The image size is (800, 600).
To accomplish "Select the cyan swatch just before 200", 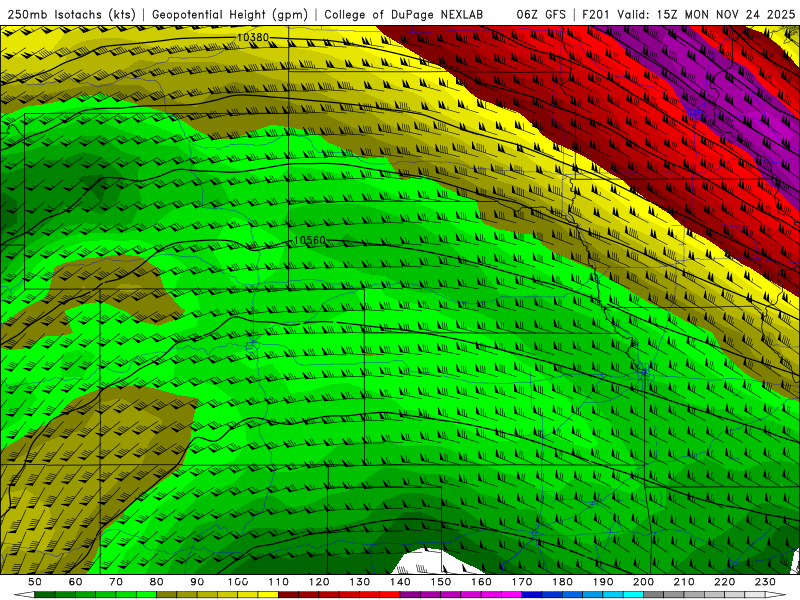I will [633, 594].
